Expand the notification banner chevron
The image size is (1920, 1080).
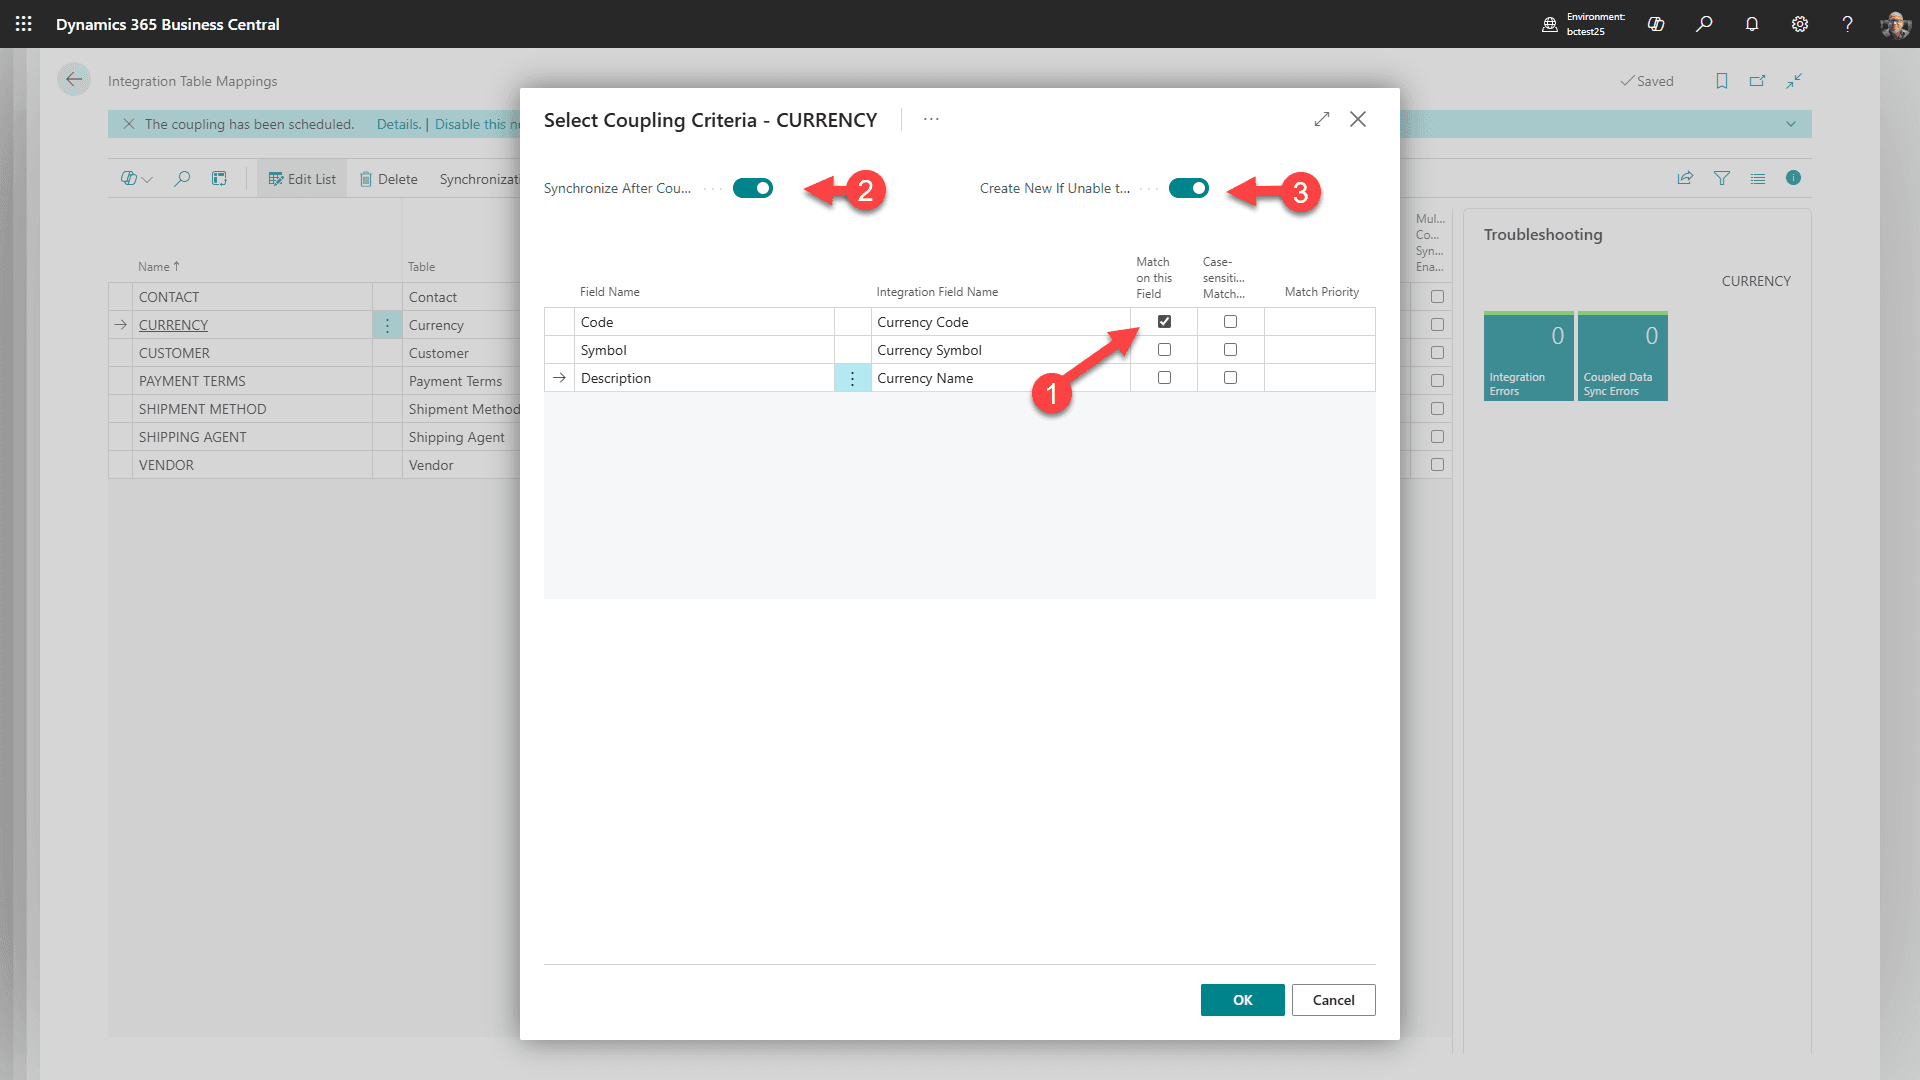(1790, 124)
